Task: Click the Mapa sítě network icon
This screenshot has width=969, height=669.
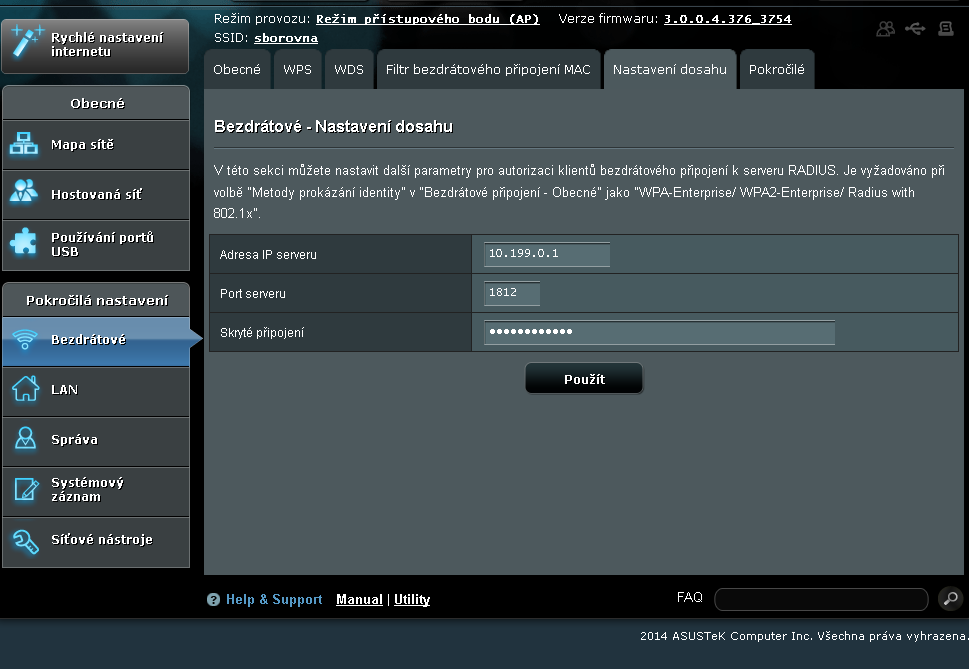Action: coord(24,145)
